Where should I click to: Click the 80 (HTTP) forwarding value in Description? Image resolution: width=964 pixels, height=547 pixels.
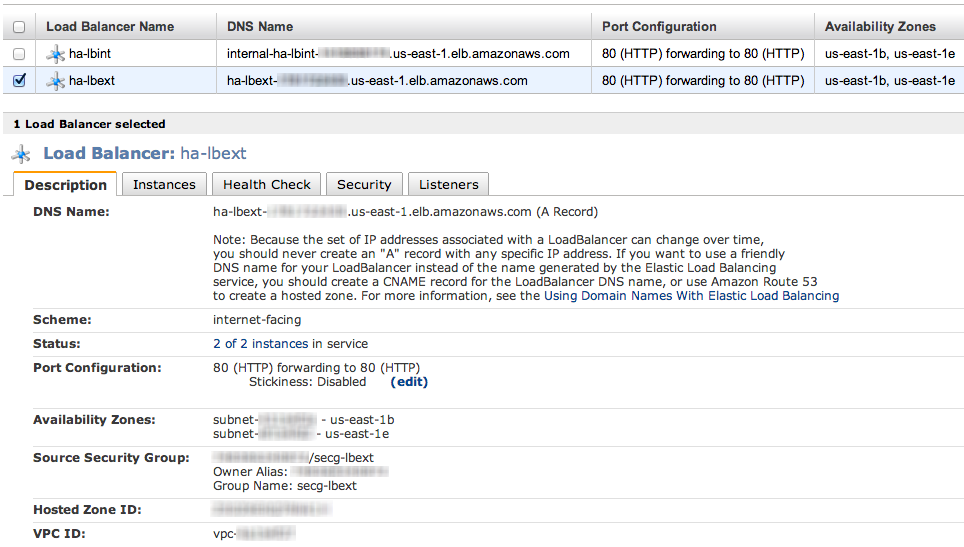coord(317,368)
